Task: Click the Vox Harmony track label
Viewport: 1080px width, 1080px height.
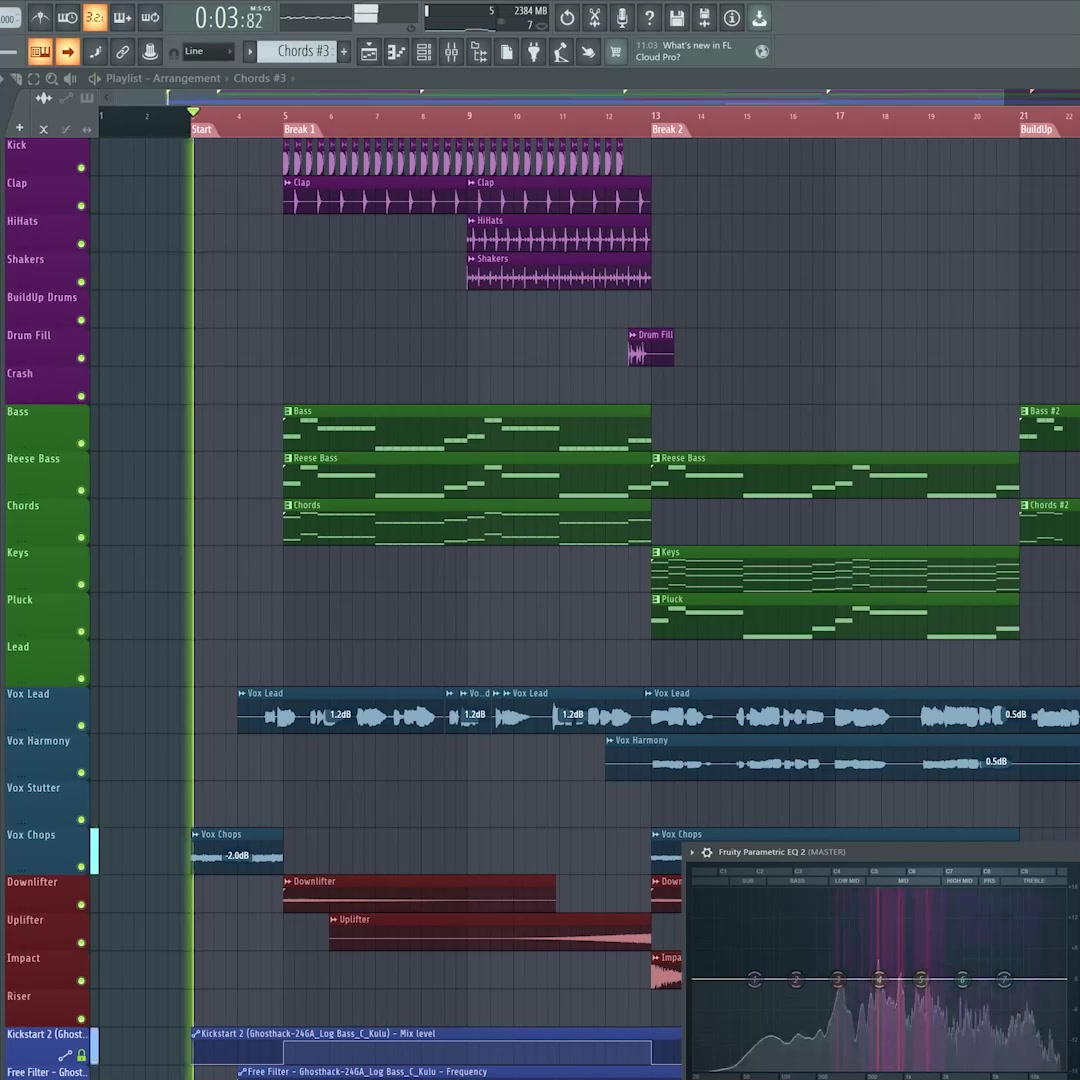Action: click(x=39, y=741)
